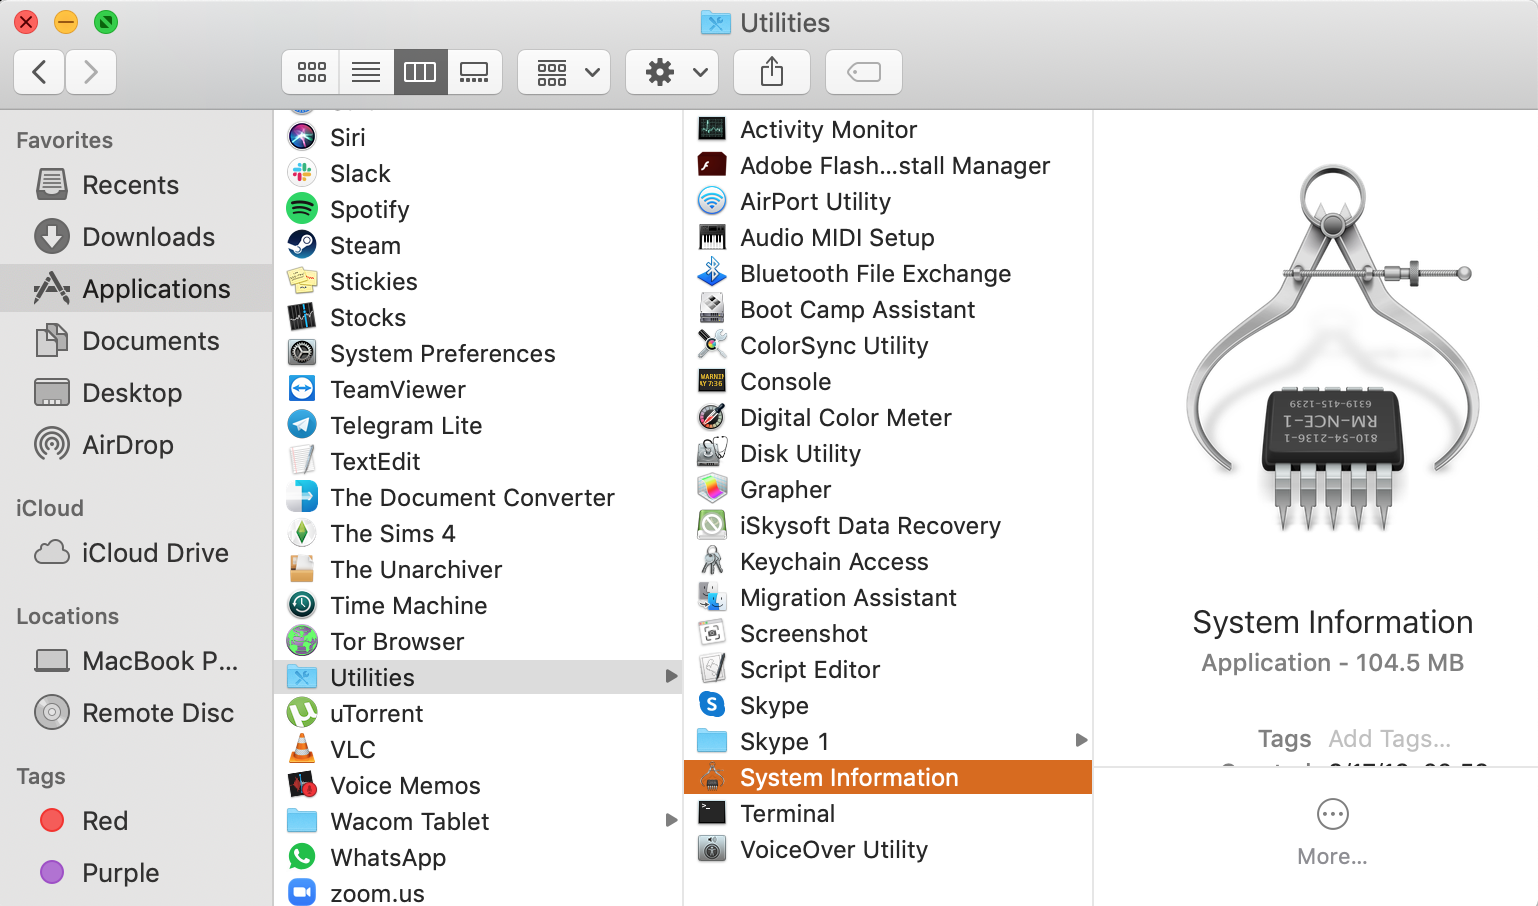Select the Bluetooth File Exchange icon
This screenshot has height=906, width=1538.
point(712,273)
